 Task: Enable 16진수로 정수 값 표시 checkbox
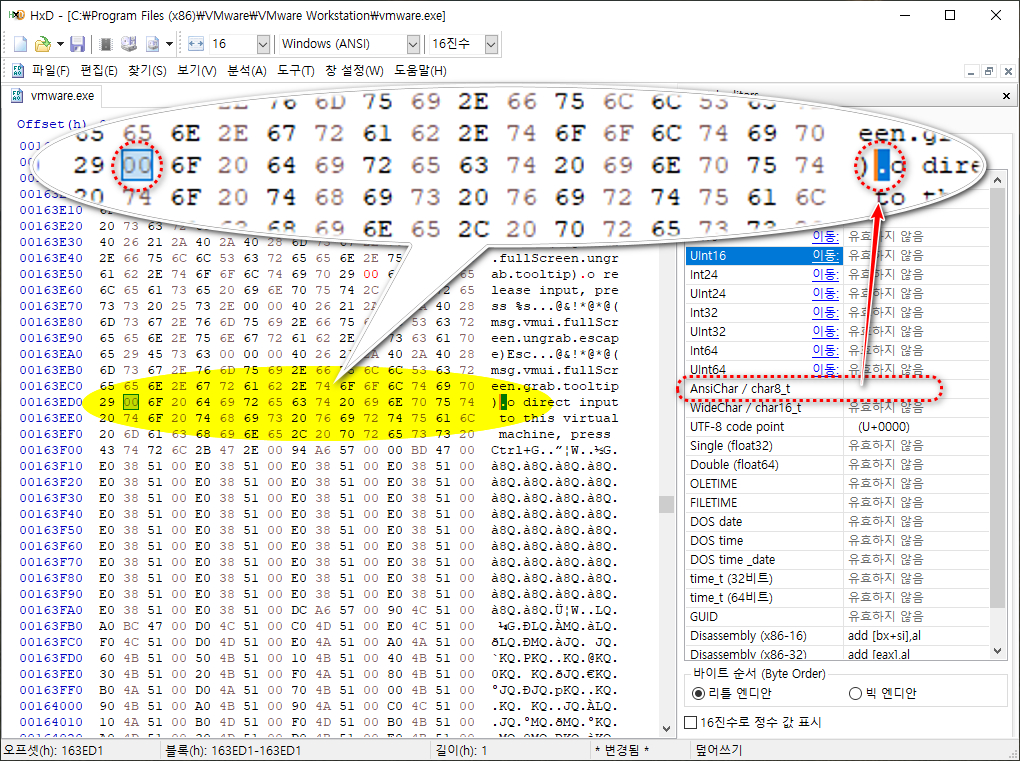point(753,722)
